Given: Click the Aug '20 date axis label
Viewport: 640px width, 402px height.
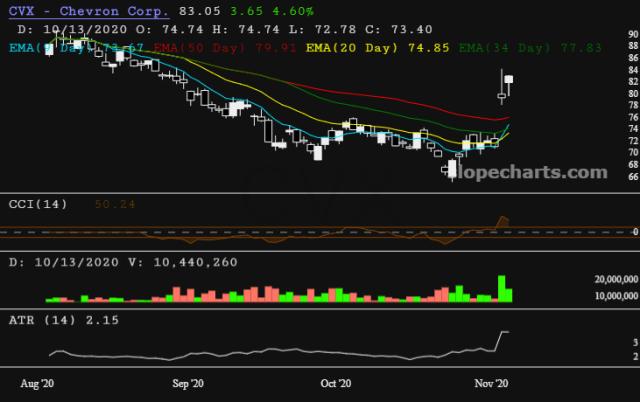Looking at the screenshot, I should tap(36, 384).
